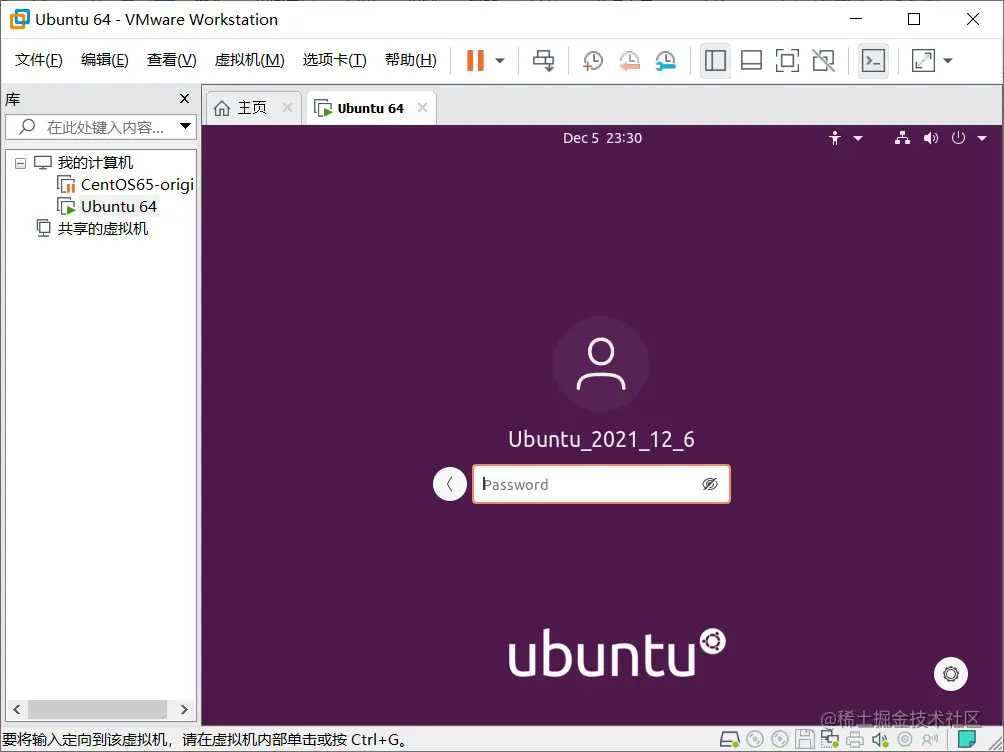Take a snapshot of this virtual machine
Screen dimensions: 1004x752
[593, 61]
